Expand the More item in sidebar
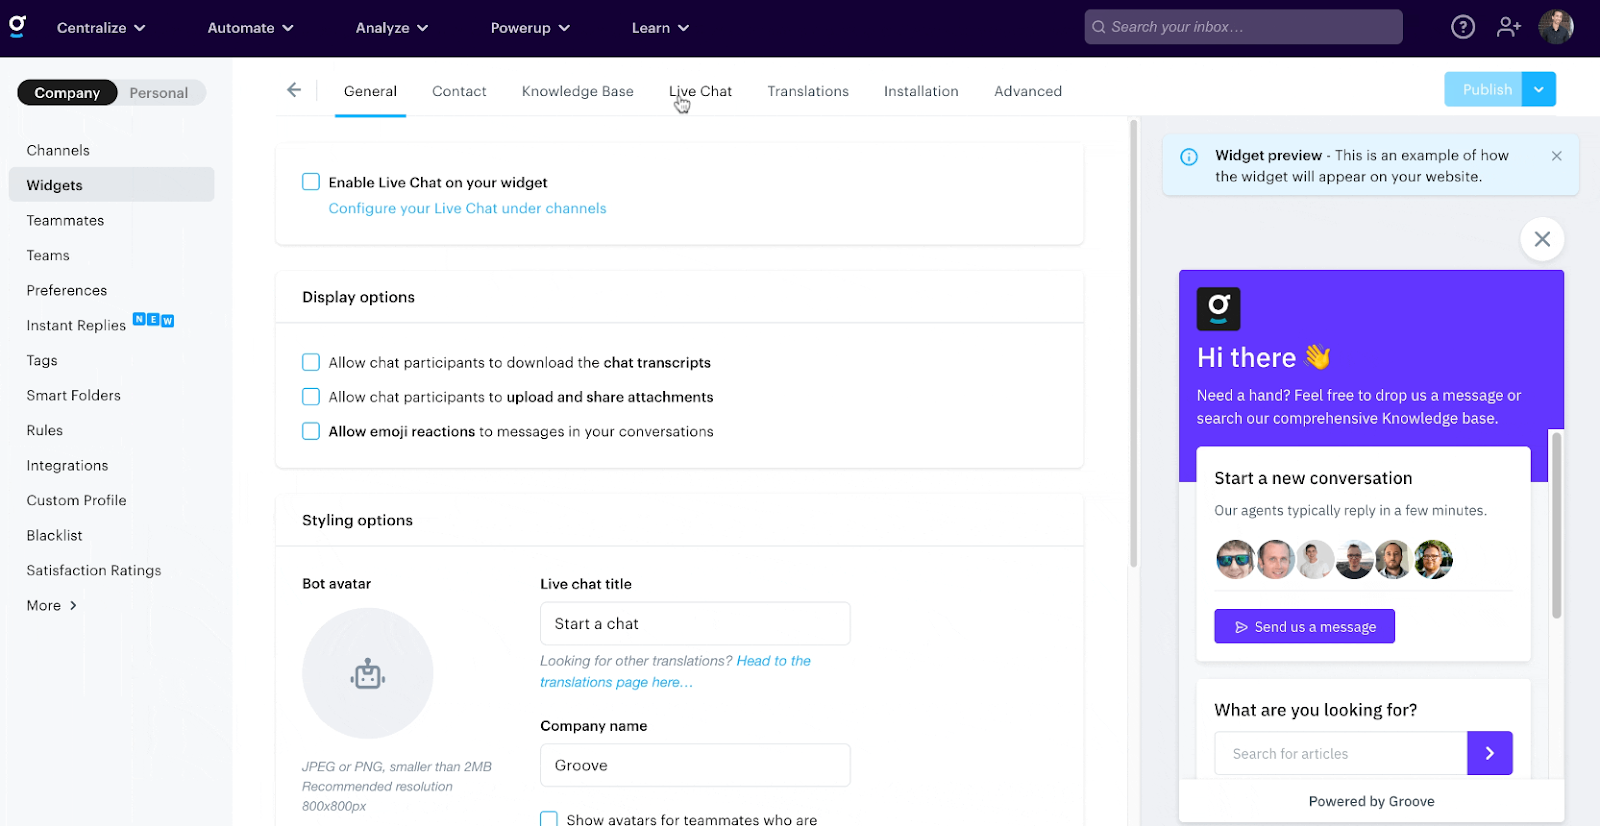The width and height of the screenshot is (1600, 826). point(52,605)
